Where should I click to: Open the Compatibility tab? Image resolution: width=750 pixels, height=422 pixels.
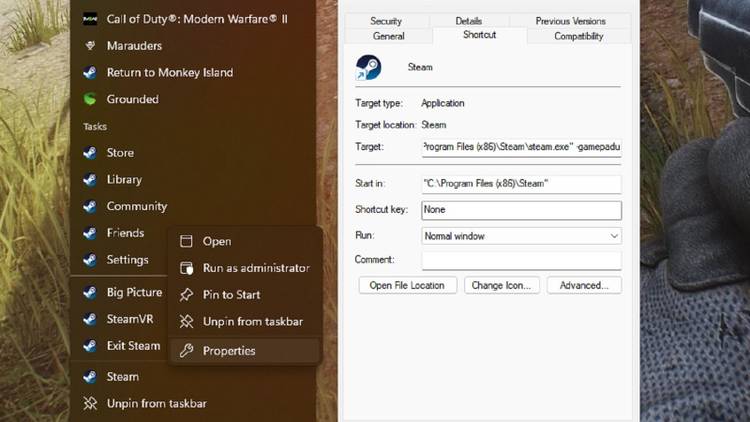coord(579,36)
